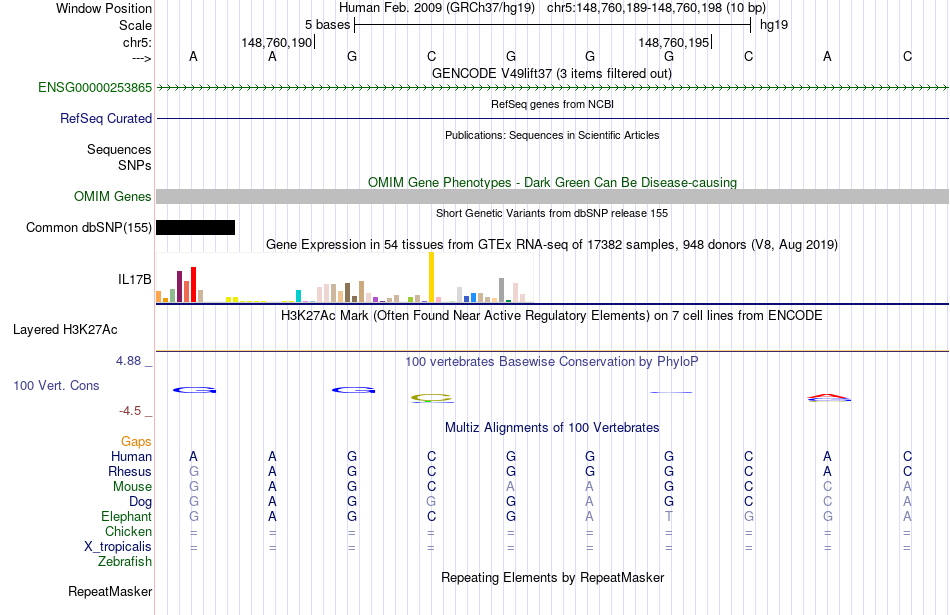Screen dimensions: 950x615
Task: Select the Rhesus species row label
Action: pos(130,471)
